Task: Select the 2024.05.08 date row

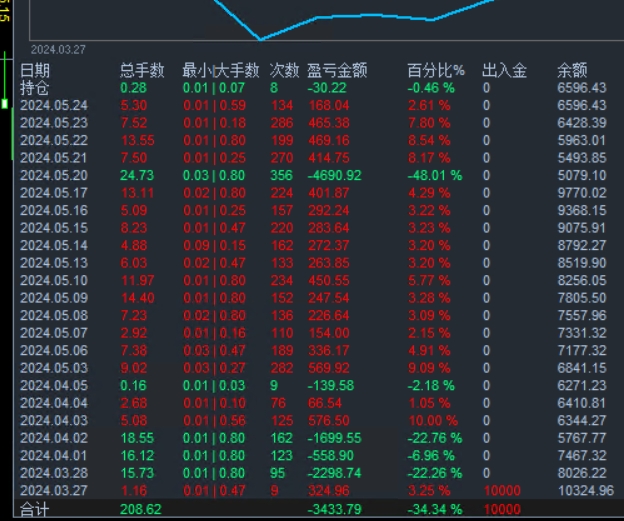Action: [54, 316]
